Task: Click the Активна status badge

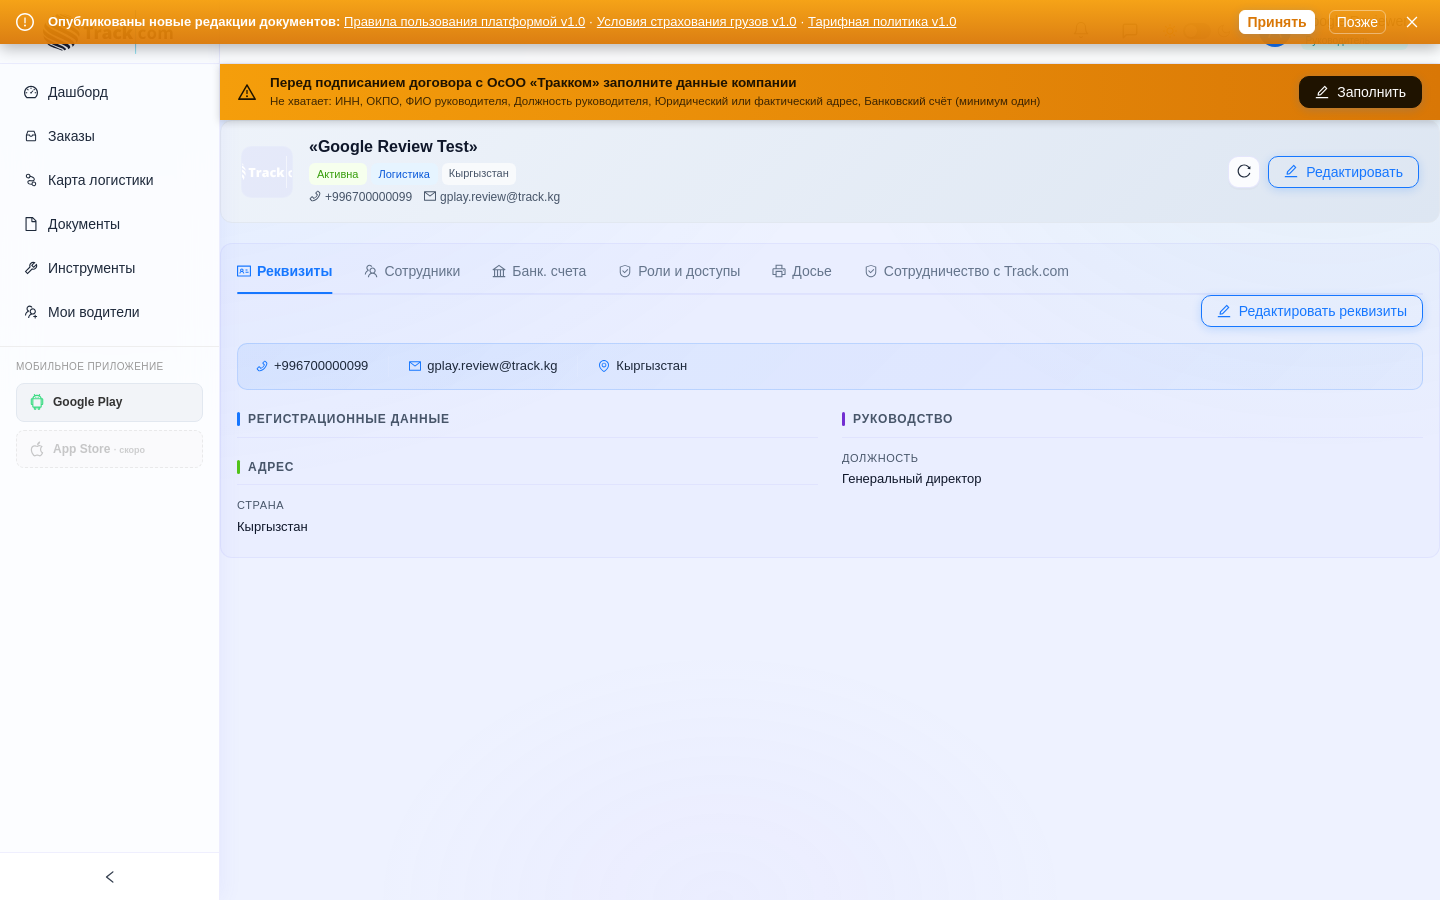Action: pyautogui.click(x=337, y=174)
